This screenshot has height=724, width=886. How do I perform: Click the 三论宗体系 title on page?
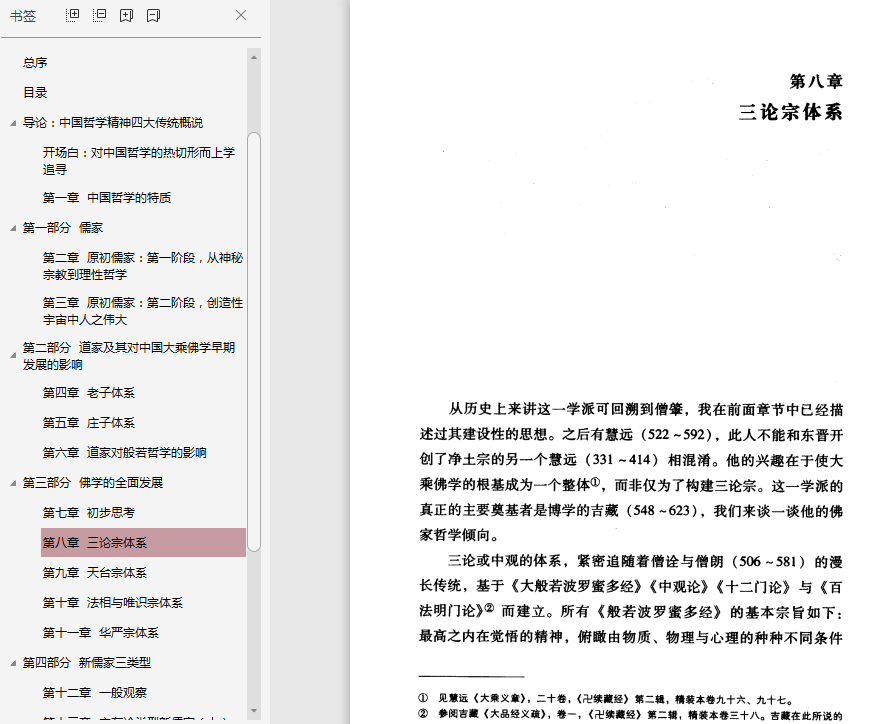[791, 112]
